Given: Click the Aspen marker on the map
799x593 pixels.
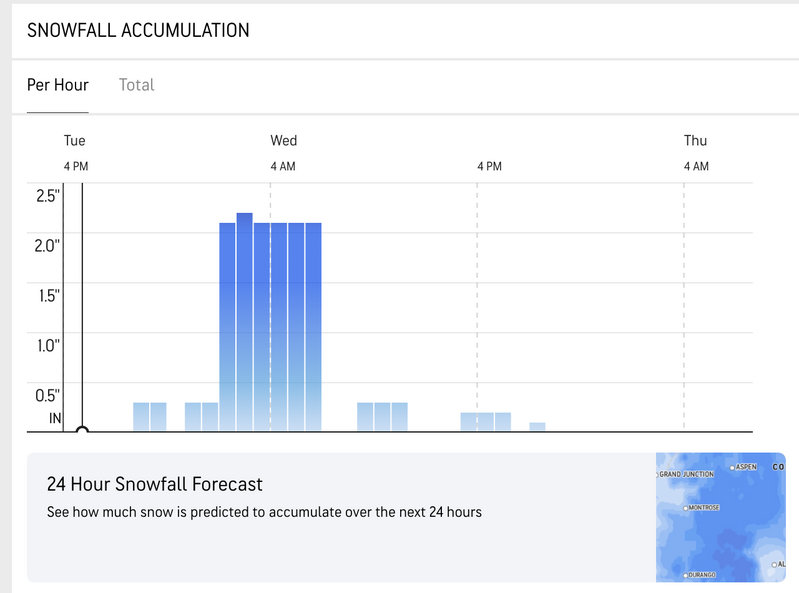Looking at the screenshot, I should [x=733, y=467].
